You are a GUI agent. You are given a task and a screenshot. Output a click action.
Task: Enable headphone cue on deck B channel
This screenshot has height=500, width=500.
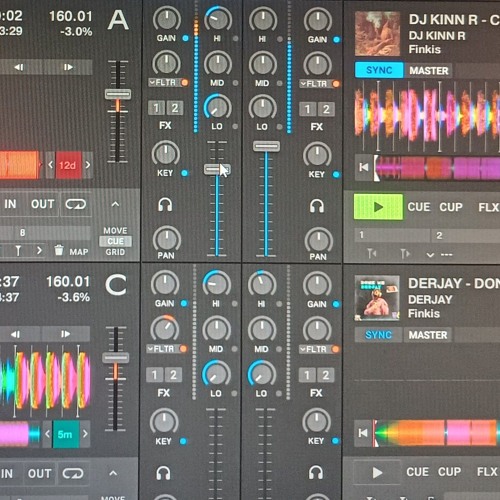coord(317,206)
